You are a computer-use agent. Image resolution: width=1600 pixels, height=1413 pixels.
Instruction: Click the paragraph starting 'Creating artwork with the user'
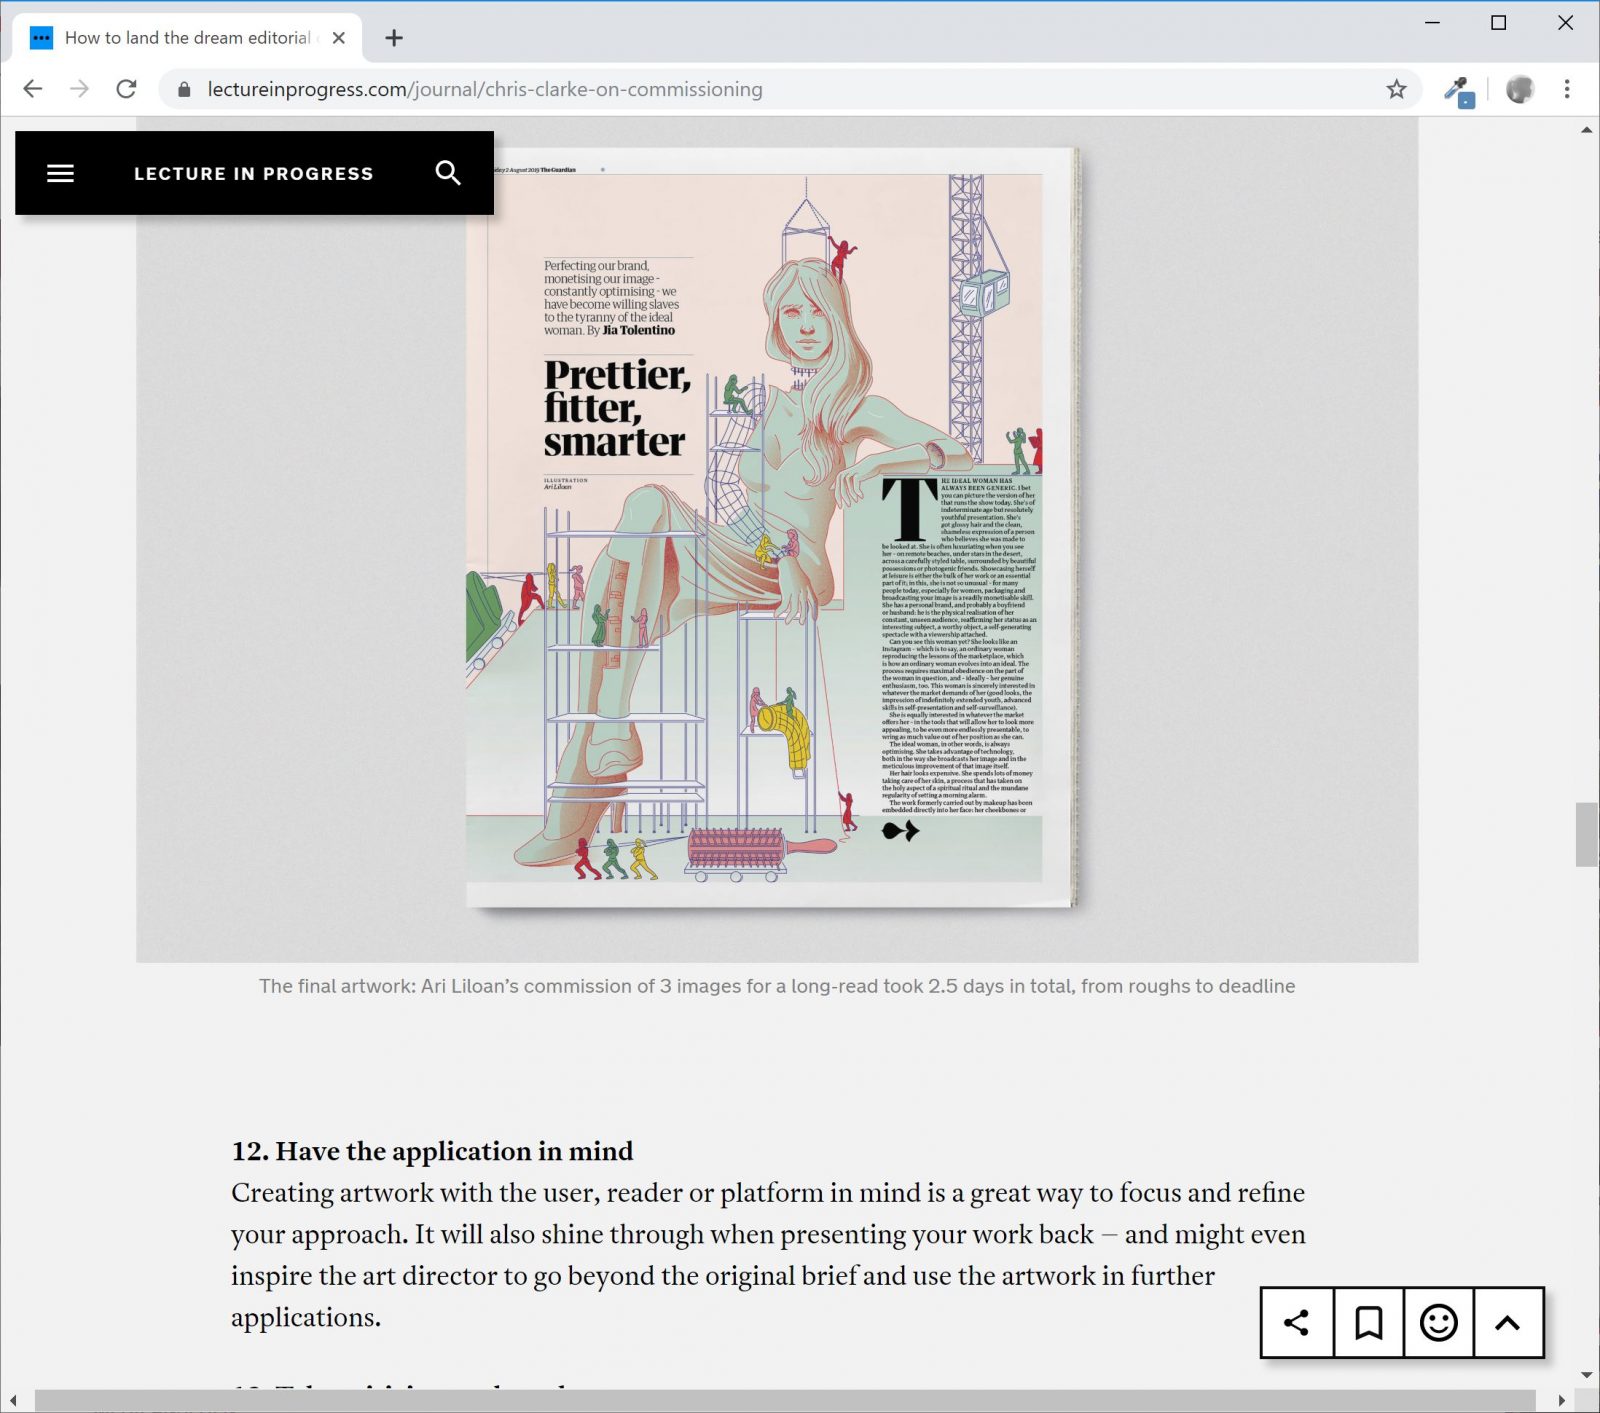[768, 1255]
